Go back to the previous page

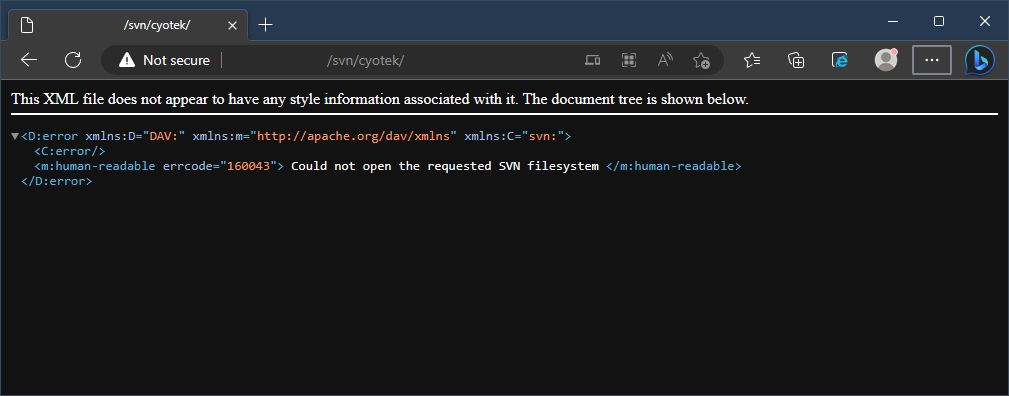click(29, 61)
